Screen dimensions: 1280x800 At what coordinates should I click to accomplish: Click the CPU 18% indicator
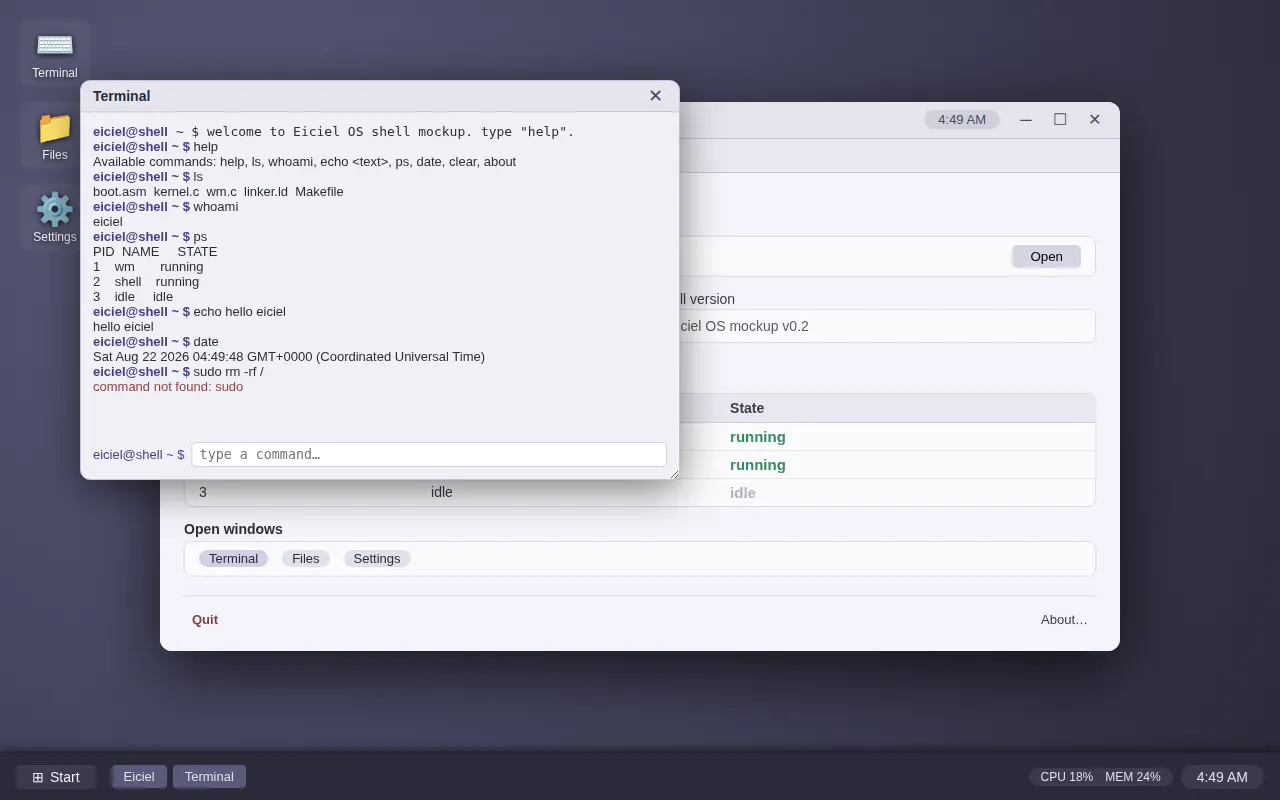[x=1066, y=777]
